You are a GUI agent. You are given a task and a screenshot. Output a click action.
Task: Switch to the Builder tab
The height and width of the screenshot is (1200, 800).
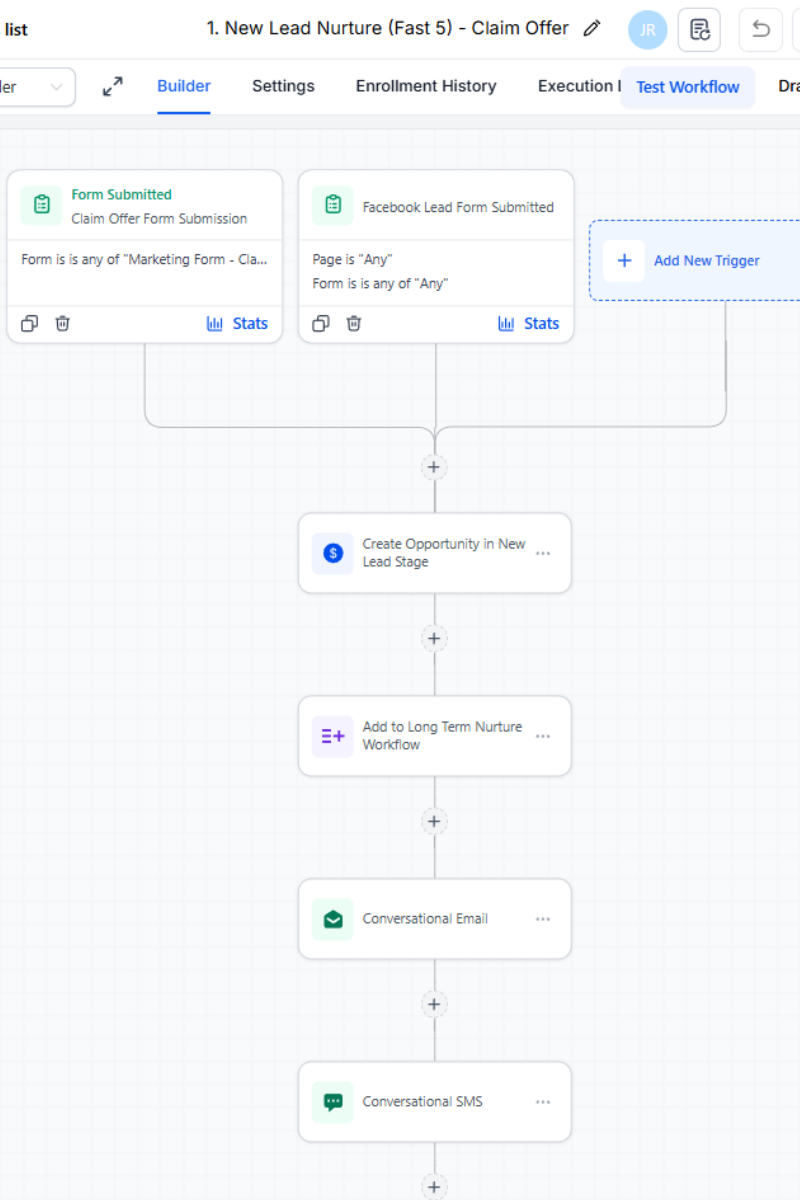coord(184,86)
